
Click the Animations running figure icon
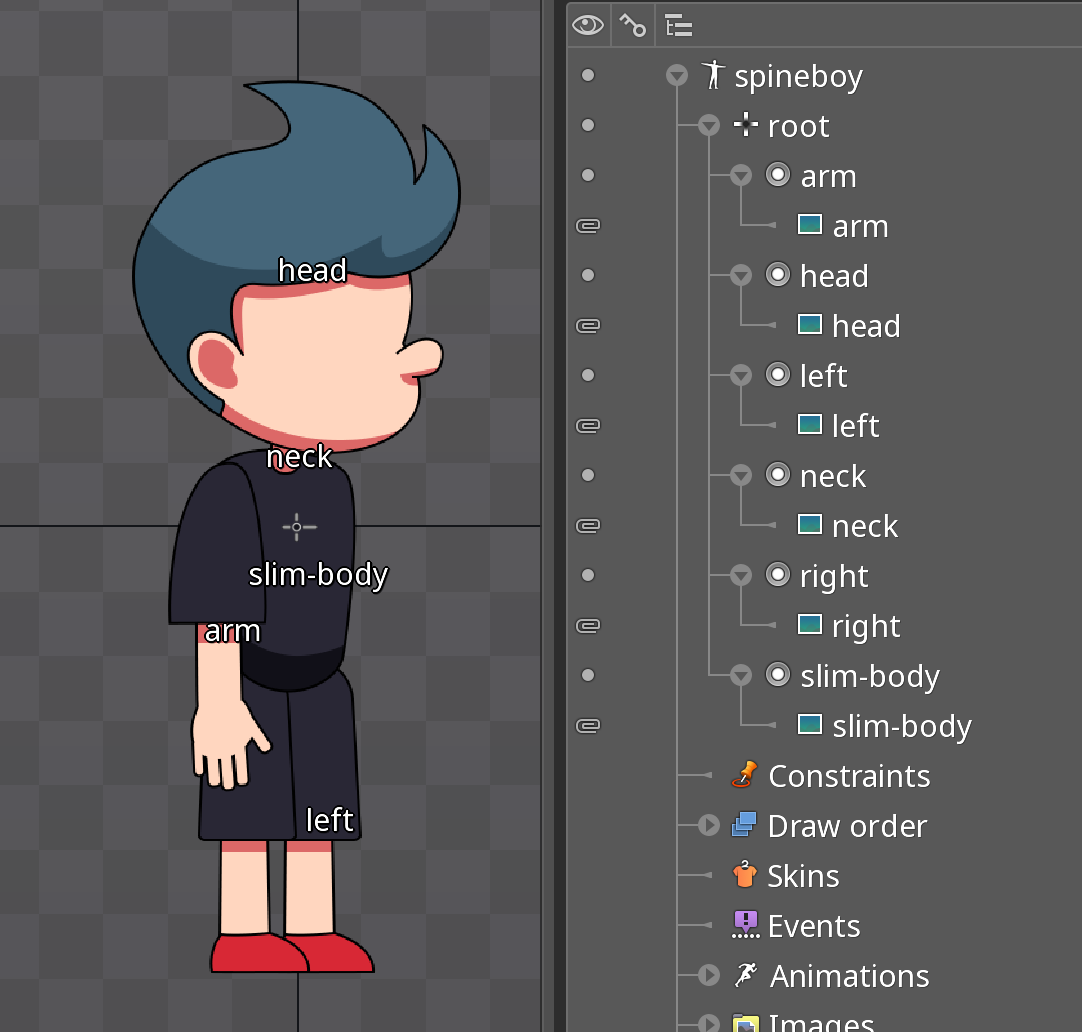tap(746, 974)
